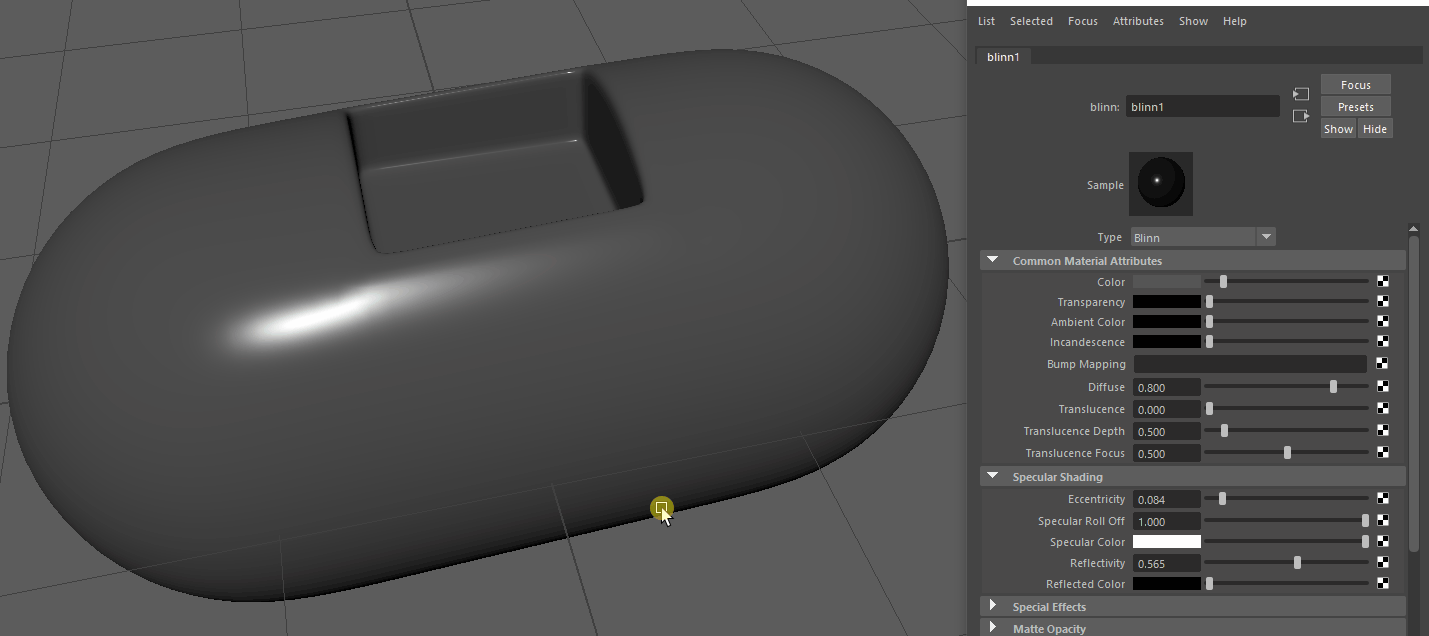Click the checker map icon for Reflectivity

(x=1383, y=563)
